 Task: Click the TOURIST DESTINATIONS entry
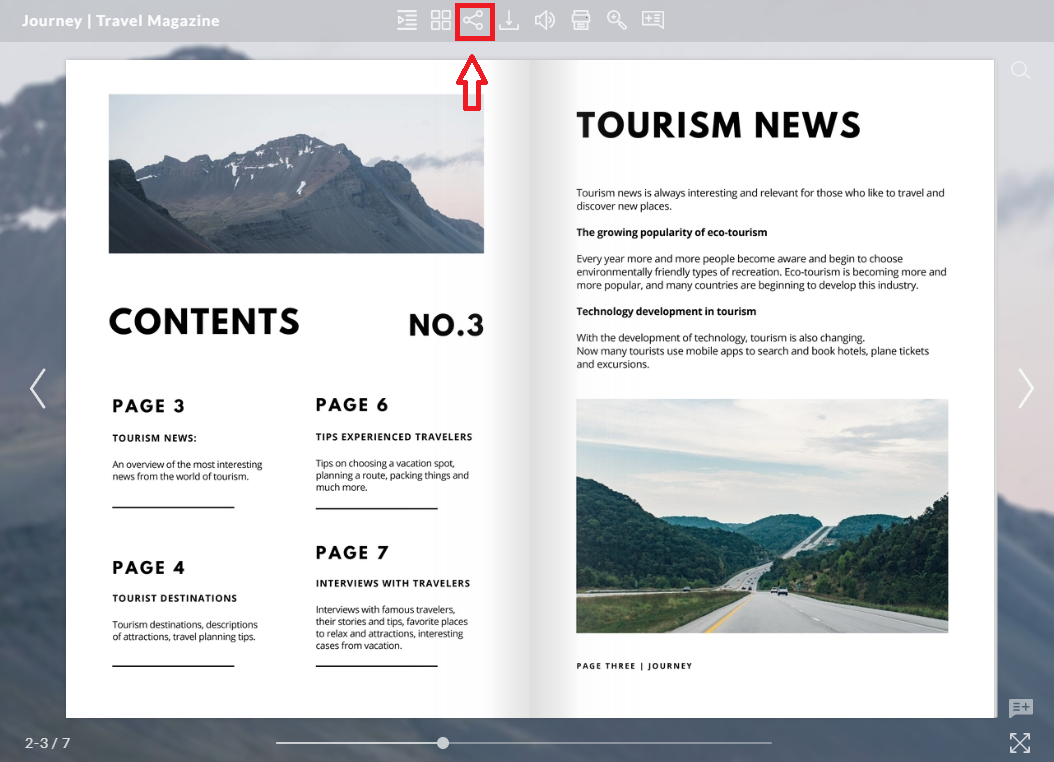pos(175,598)
